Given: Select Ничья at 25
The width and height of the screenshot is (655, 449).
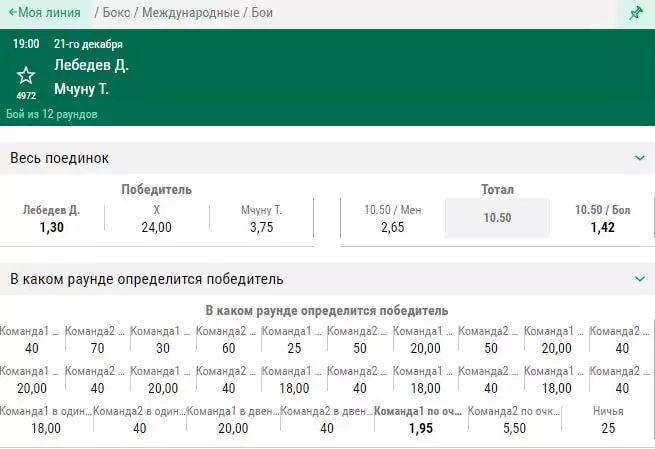Looking at the screenshot, I should [608, 420].
